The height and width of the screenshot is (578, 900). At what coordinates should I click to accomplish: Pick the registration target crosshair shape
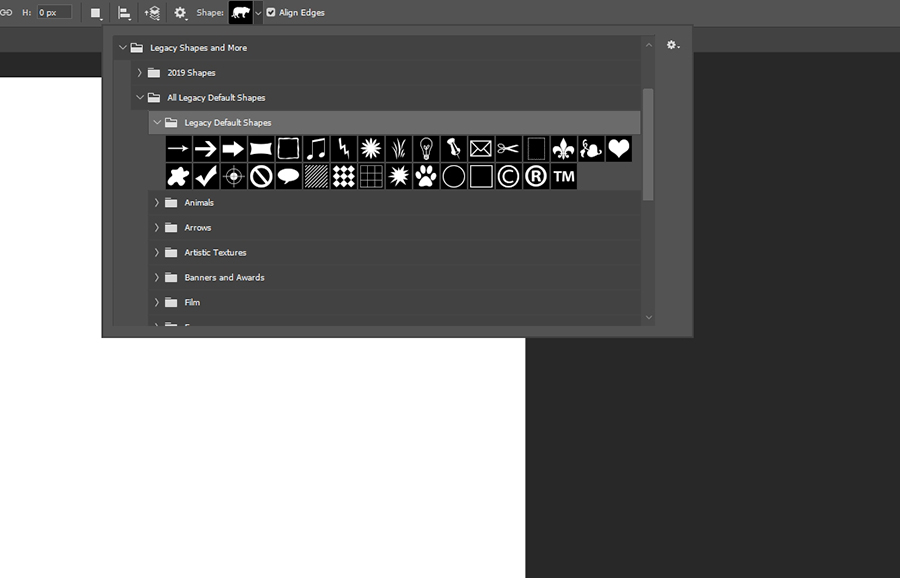(x=233, y=176)
